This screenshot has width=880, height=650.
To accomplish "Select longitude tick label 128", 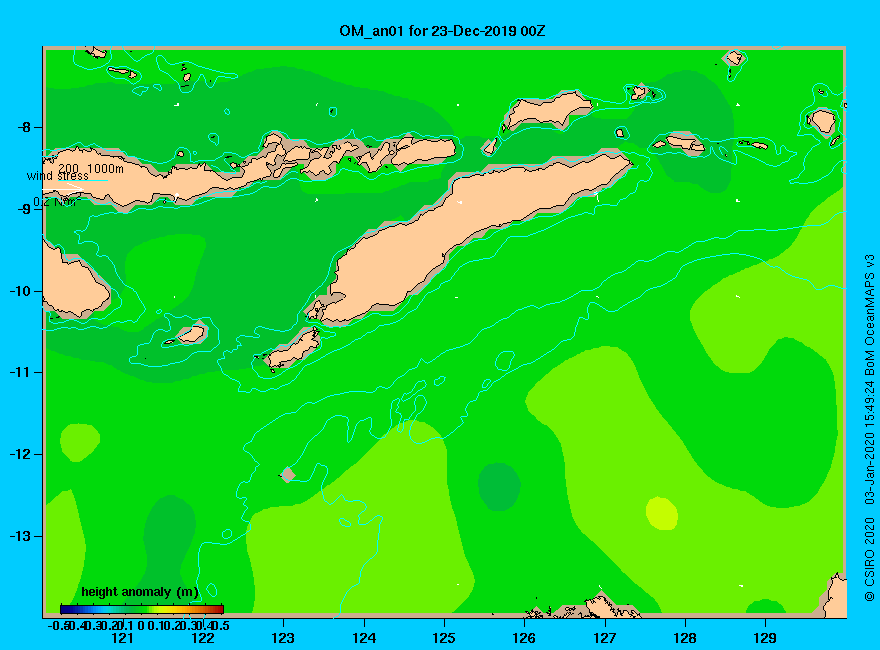I will coord(685,638).
